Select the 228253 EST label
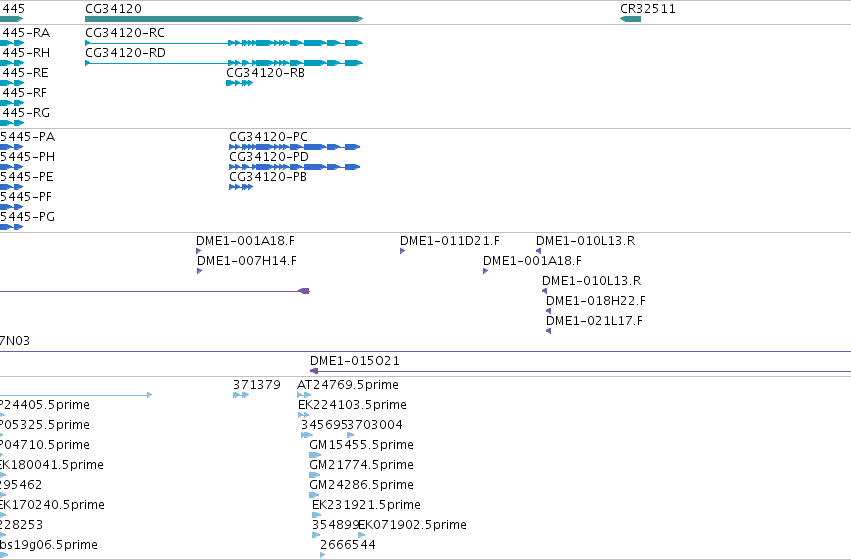 (22, 525)
